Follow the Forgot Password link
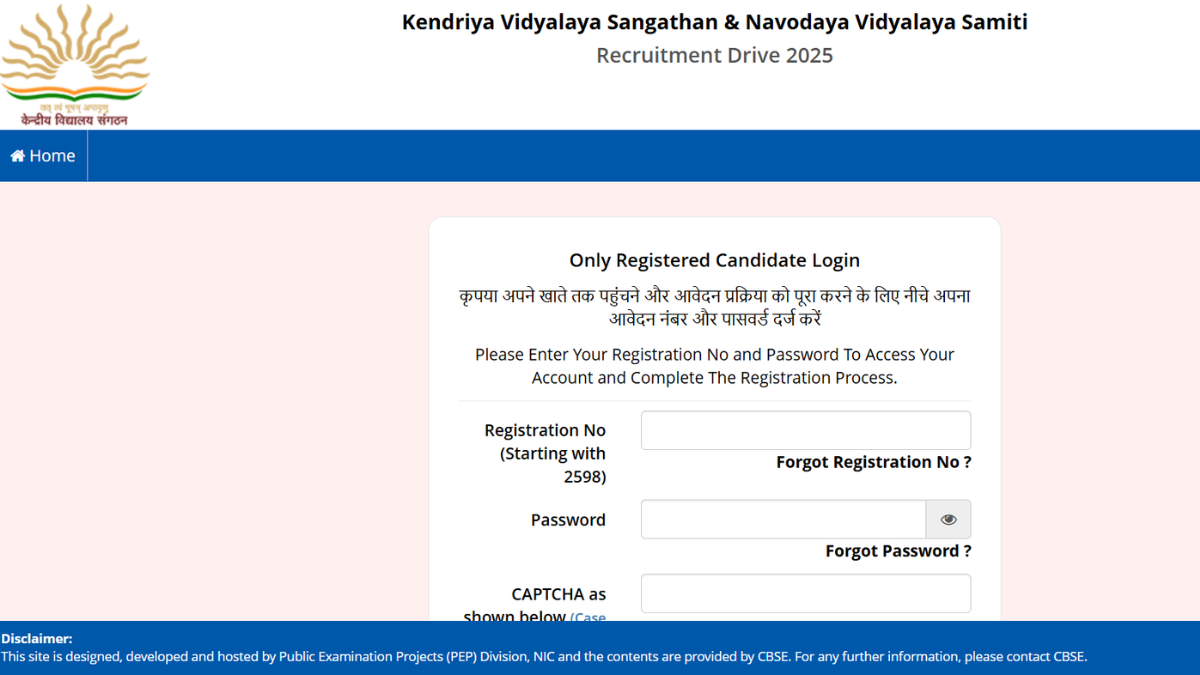This screenshot has width=1200, height=675. (x=898, y=551)
